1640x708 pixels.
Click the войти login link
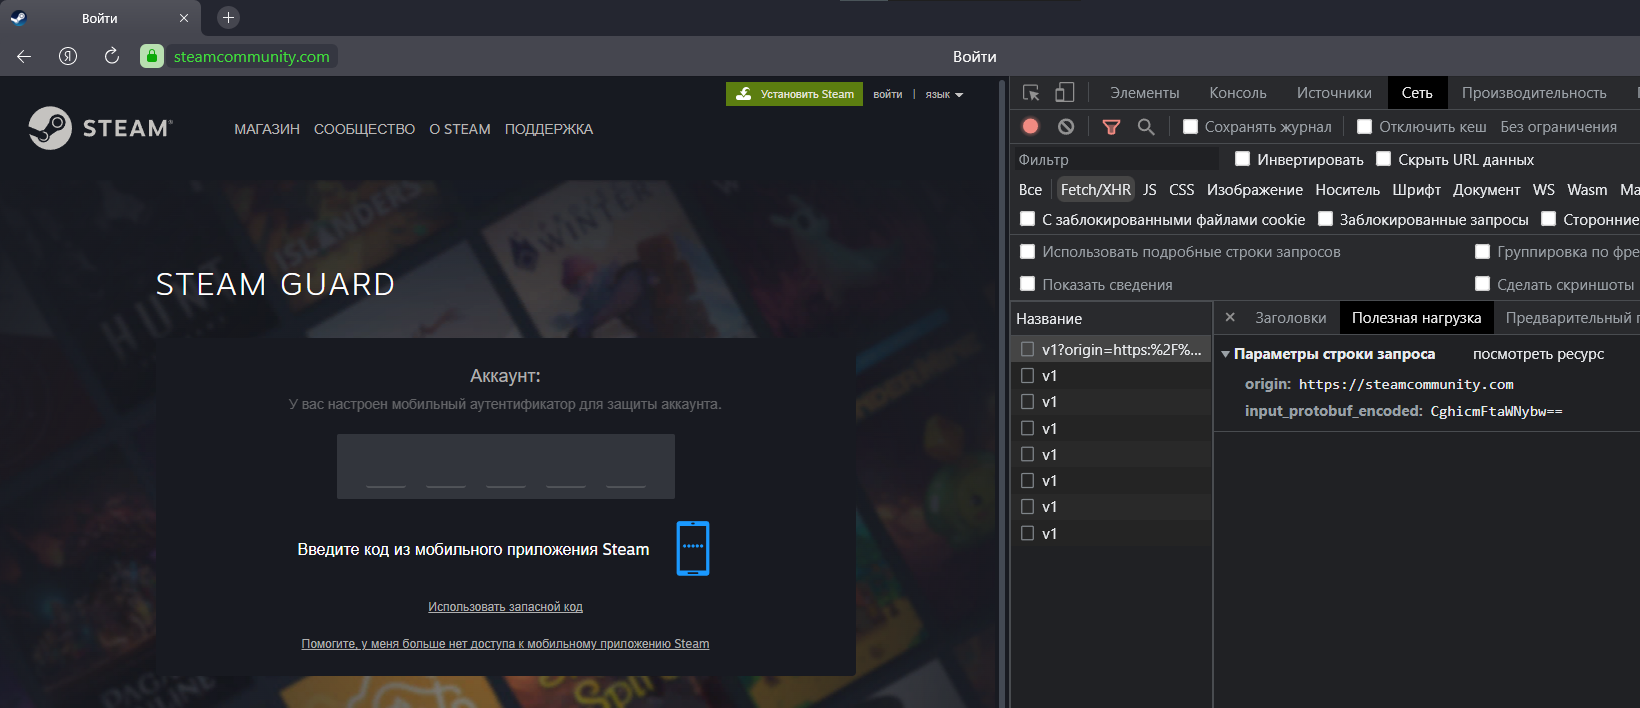tap(887, 94)
